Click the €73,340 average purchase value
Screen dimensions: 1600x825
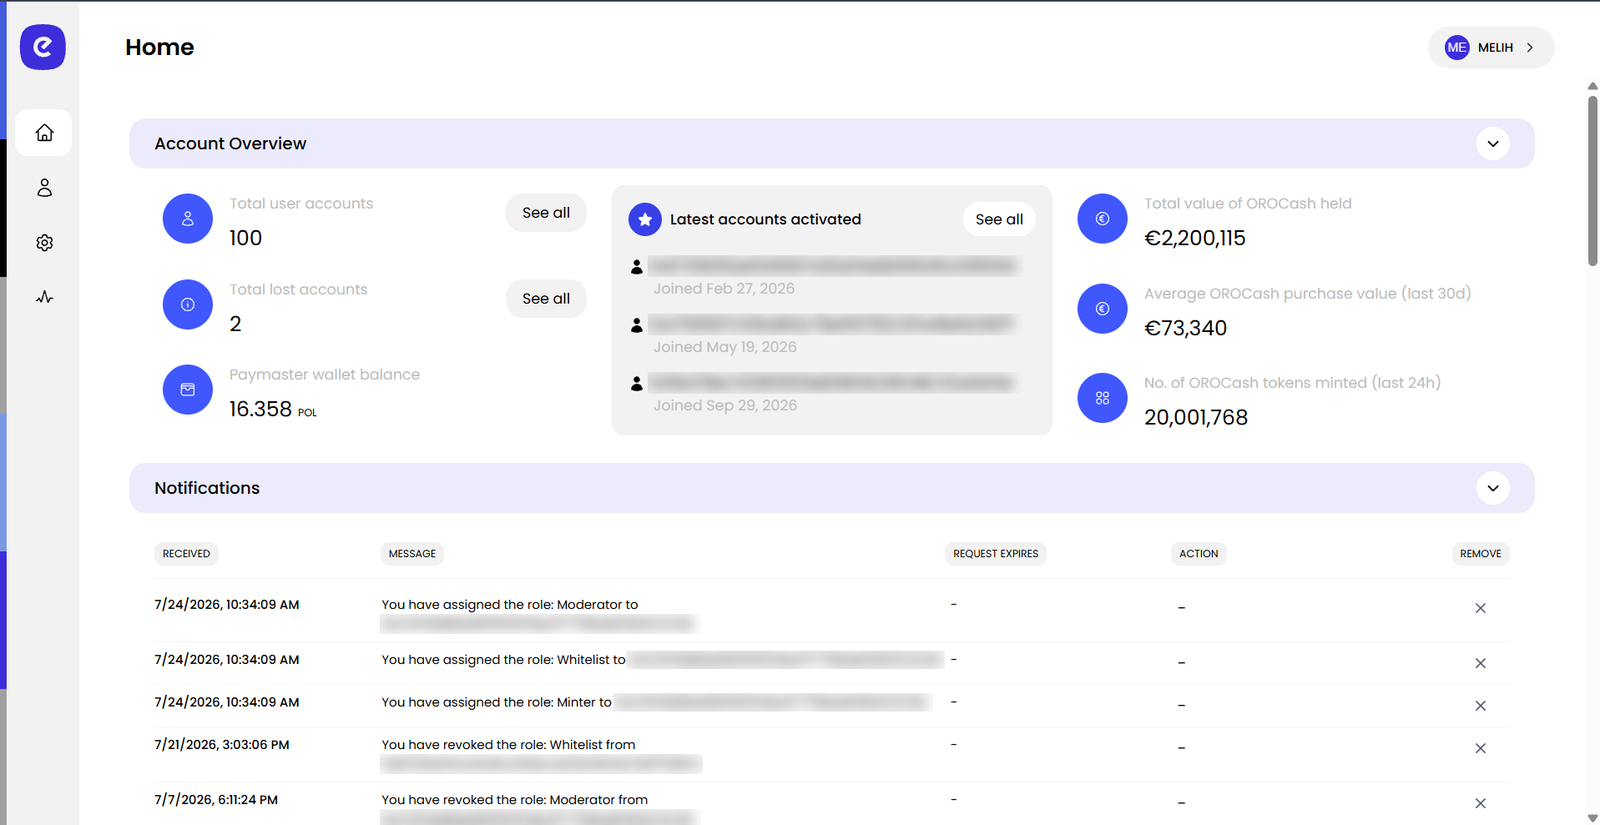1185,328
